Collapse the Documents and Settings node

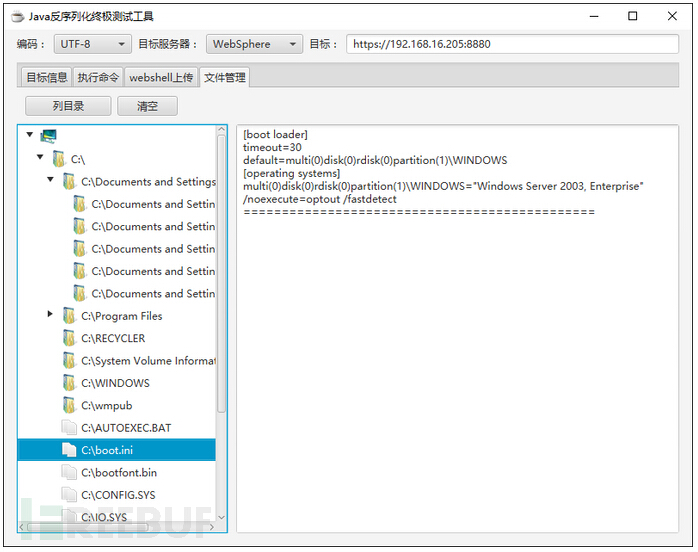pos(50,179)
